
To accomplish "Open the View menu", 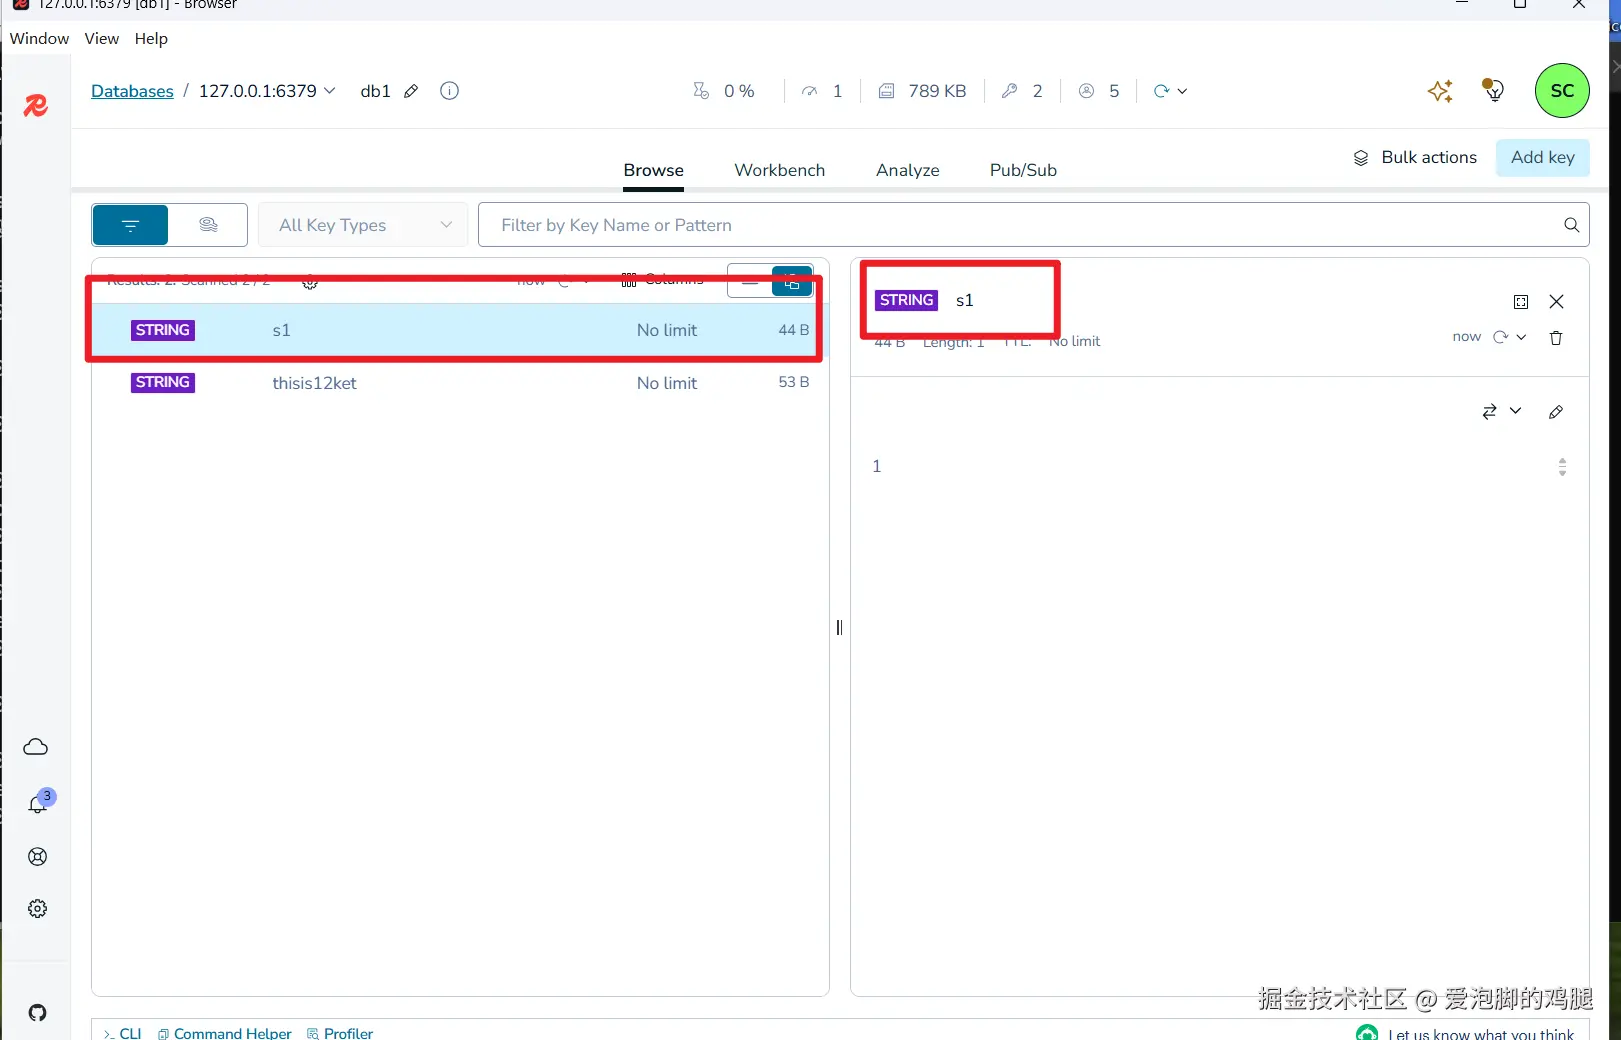I will (102, 38).
